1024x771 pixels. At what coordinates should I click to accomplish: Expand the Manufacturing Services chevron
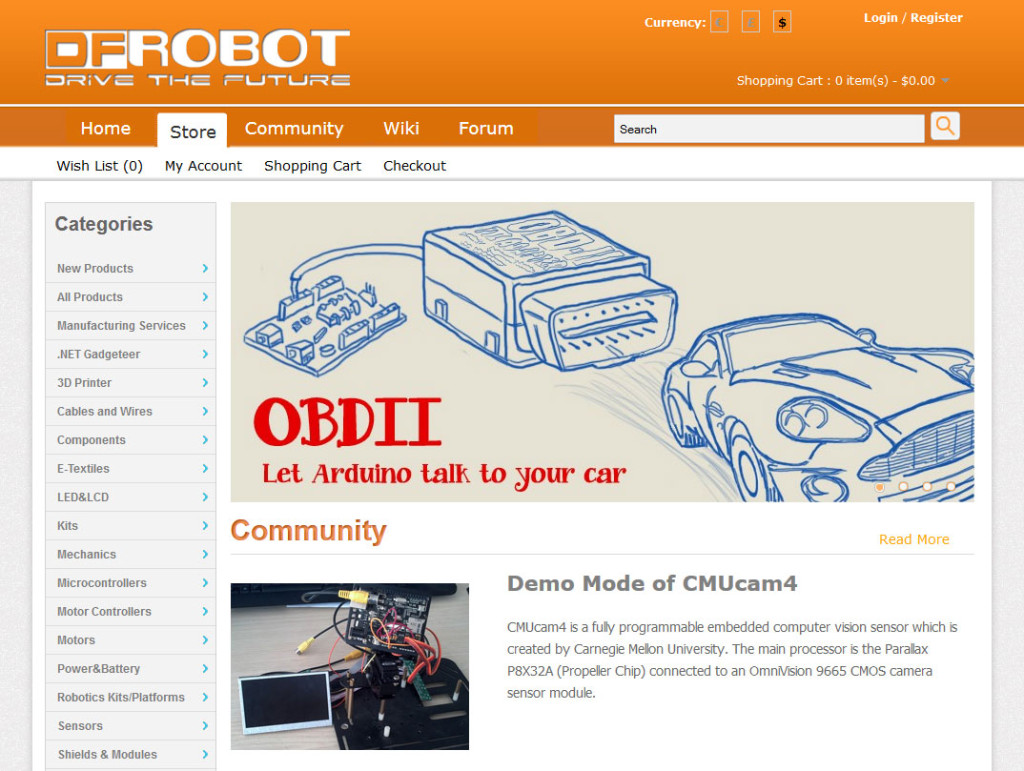pyautogui.click(x=205, y=326)
